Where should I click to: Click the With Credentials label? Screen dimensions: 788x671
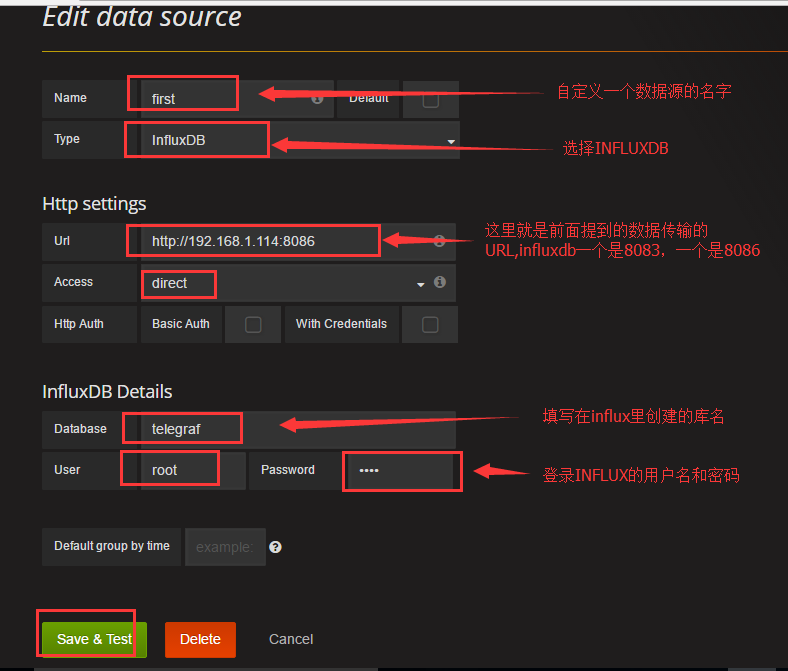click(x=341, y=324)
